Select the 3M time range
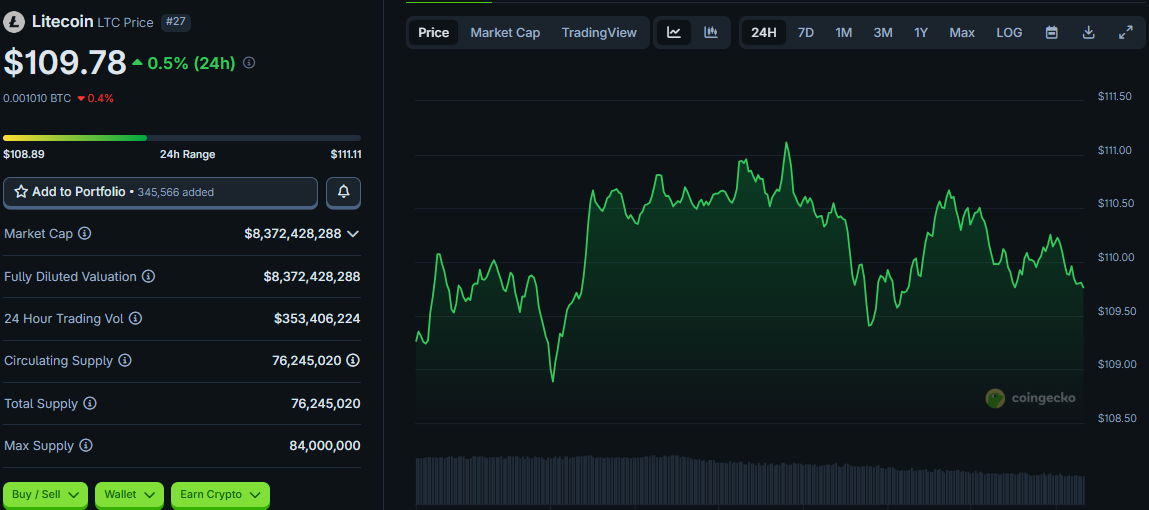 (882, 32)
